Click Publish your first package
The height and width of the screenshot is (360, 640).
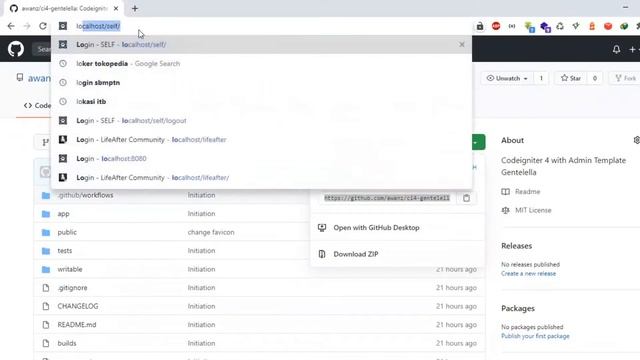pyautogui.click(x=535, y=336)
